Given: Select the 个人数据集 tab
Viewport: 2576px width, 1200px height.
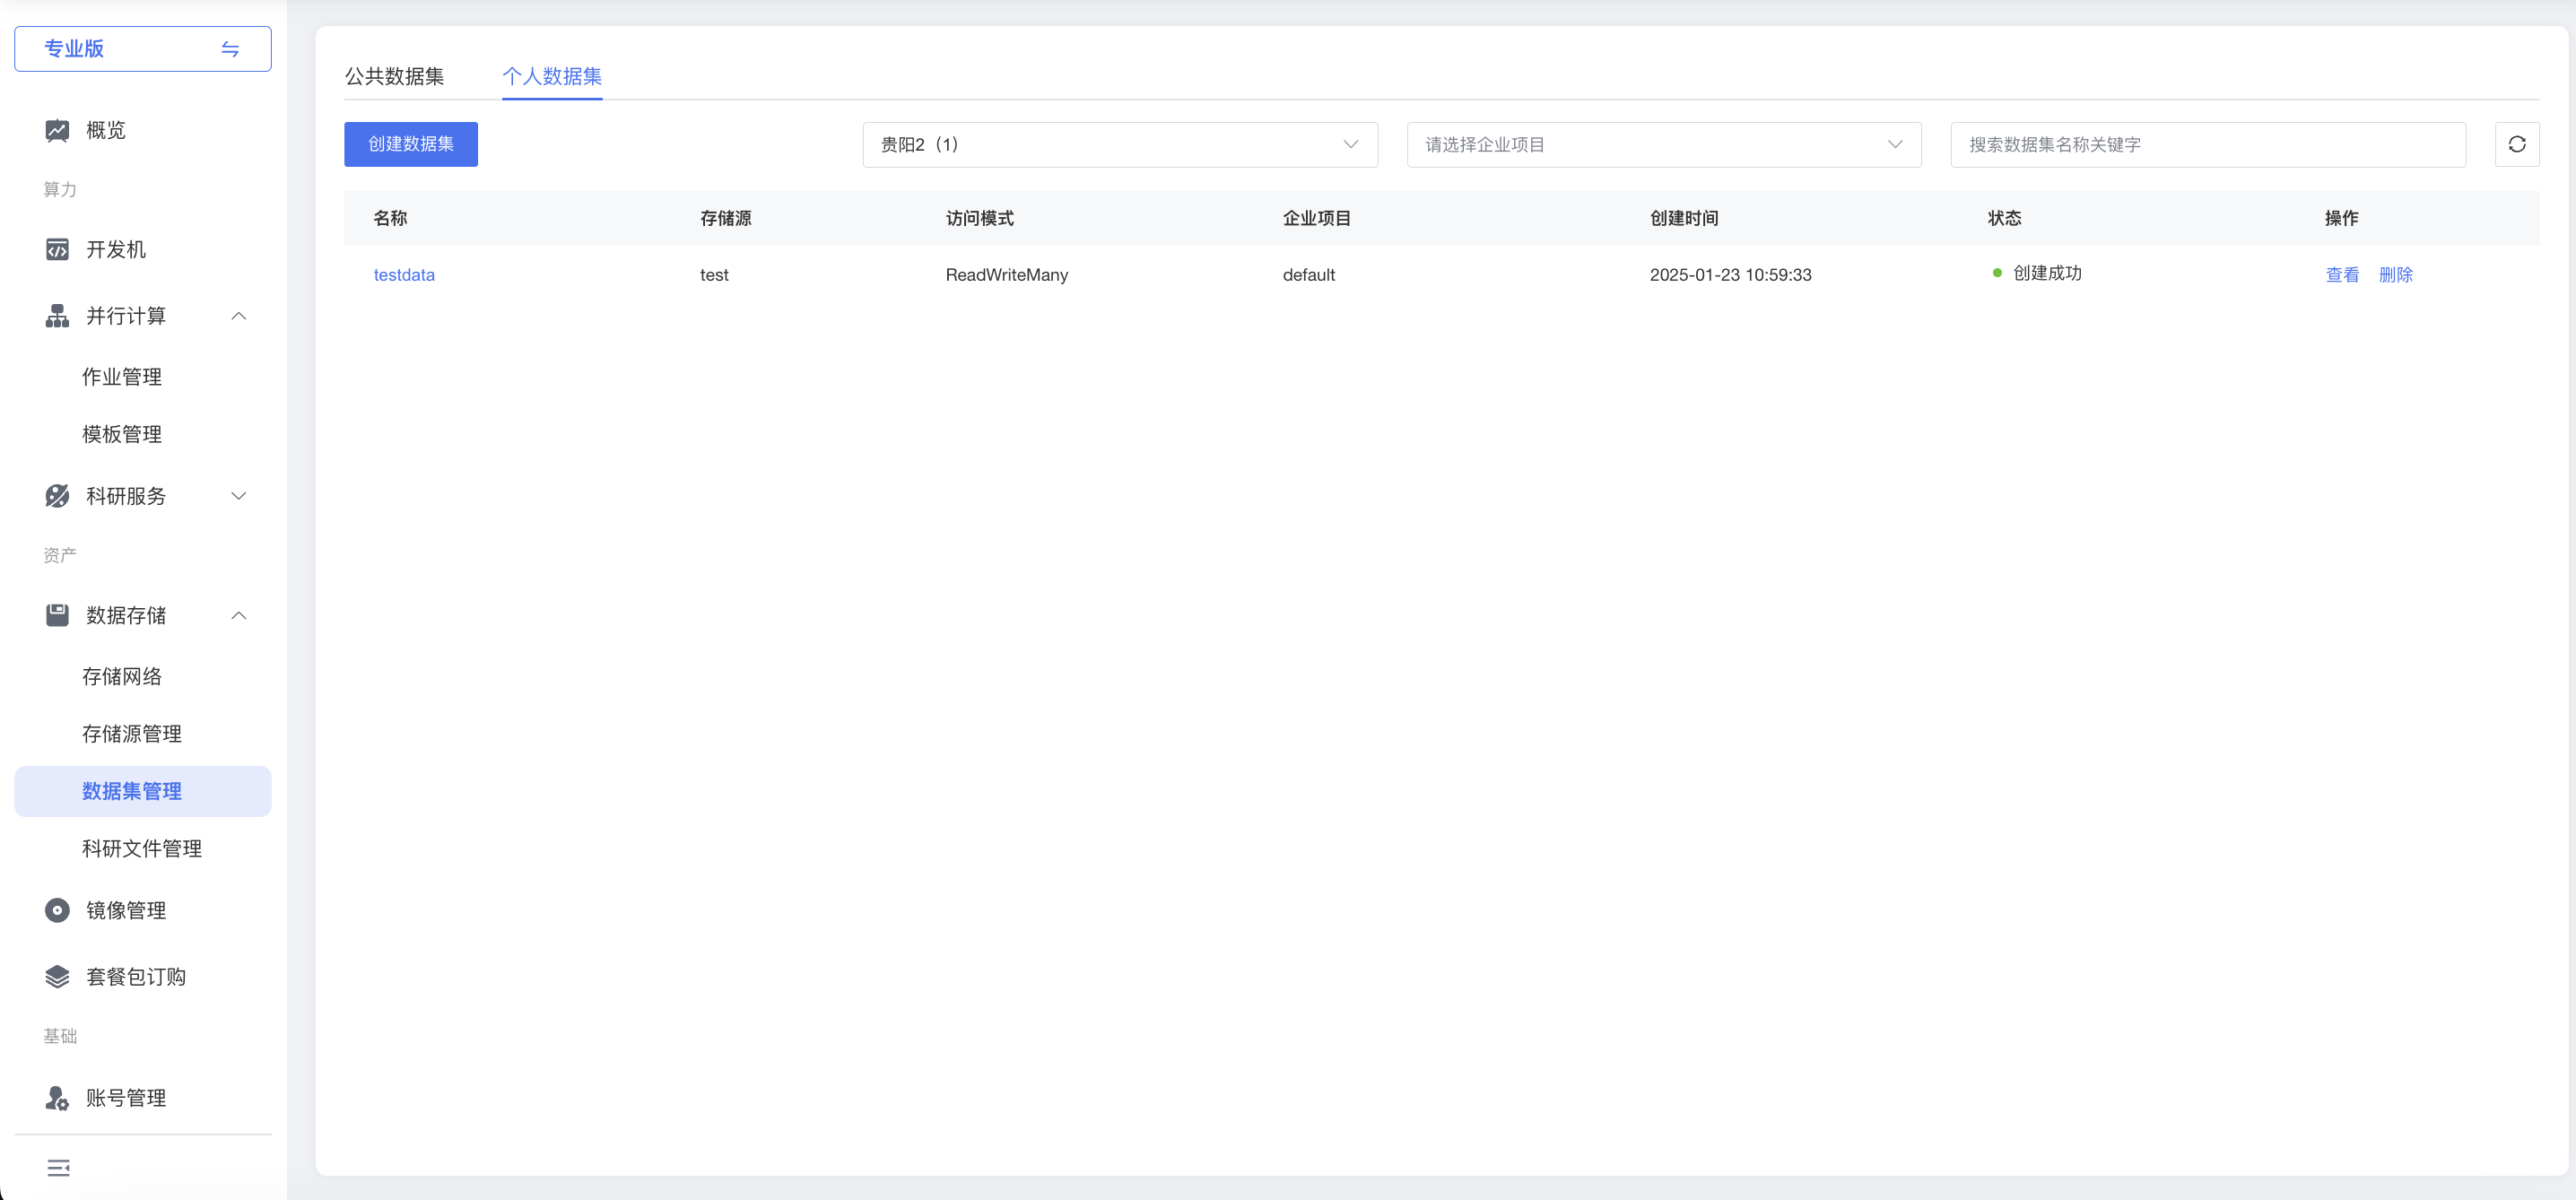Looking at the screenshot, I should 552,76.
